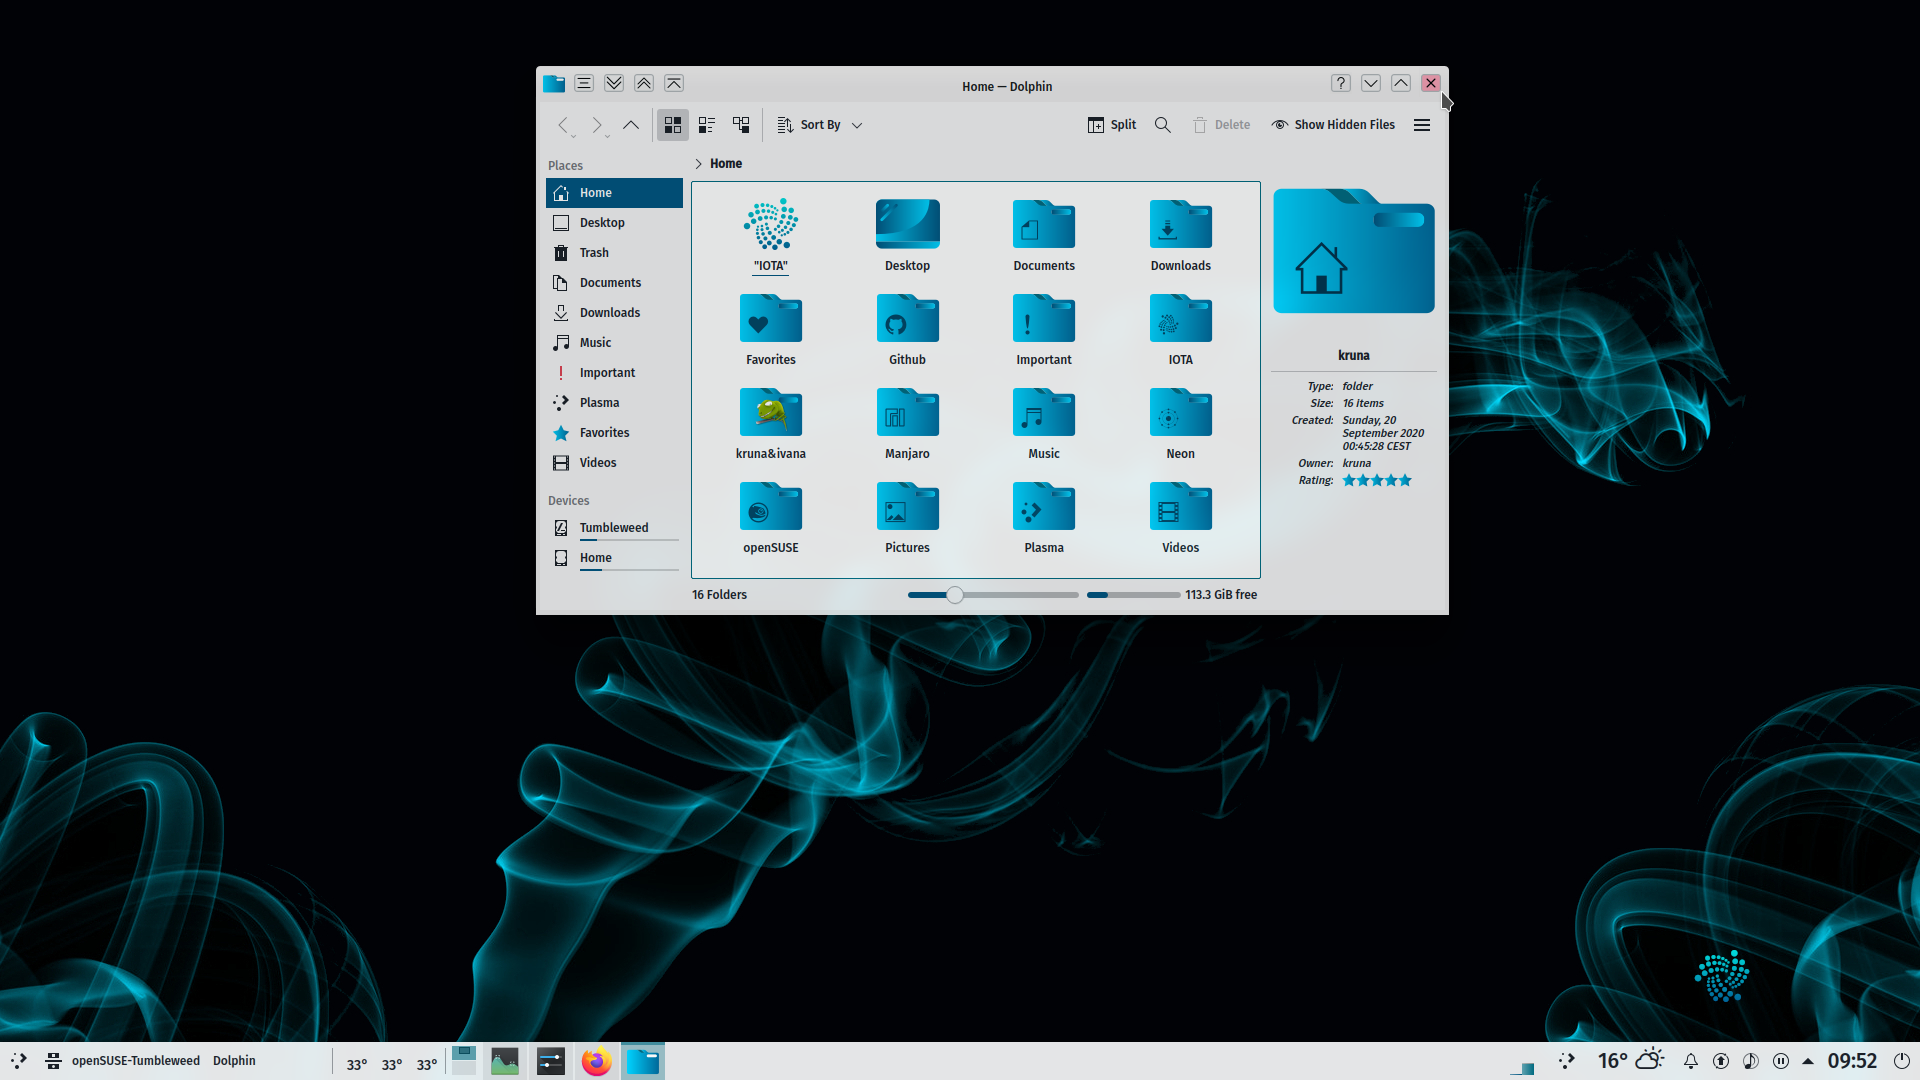
Task: Go up to the parent folder
Action: tap(631, 125)
